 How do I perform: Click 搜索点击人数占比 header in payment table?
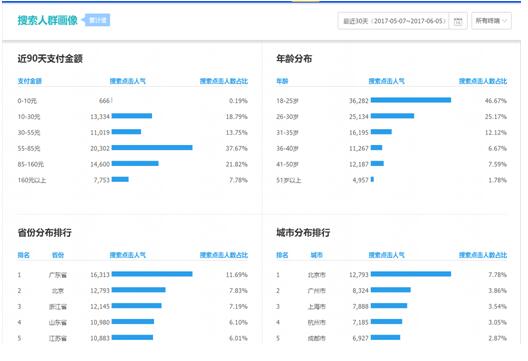tap(224, 81)
